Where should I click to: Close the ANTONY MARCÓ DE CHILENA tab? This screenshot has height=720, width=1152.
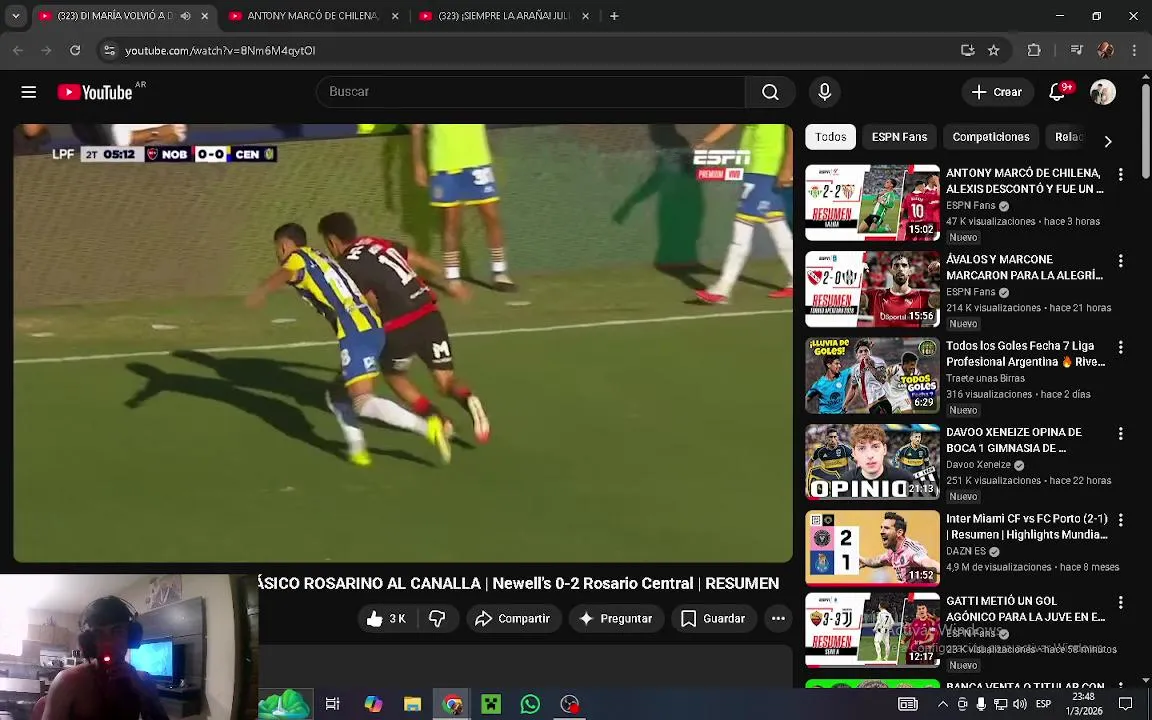(x=395, y=15)
